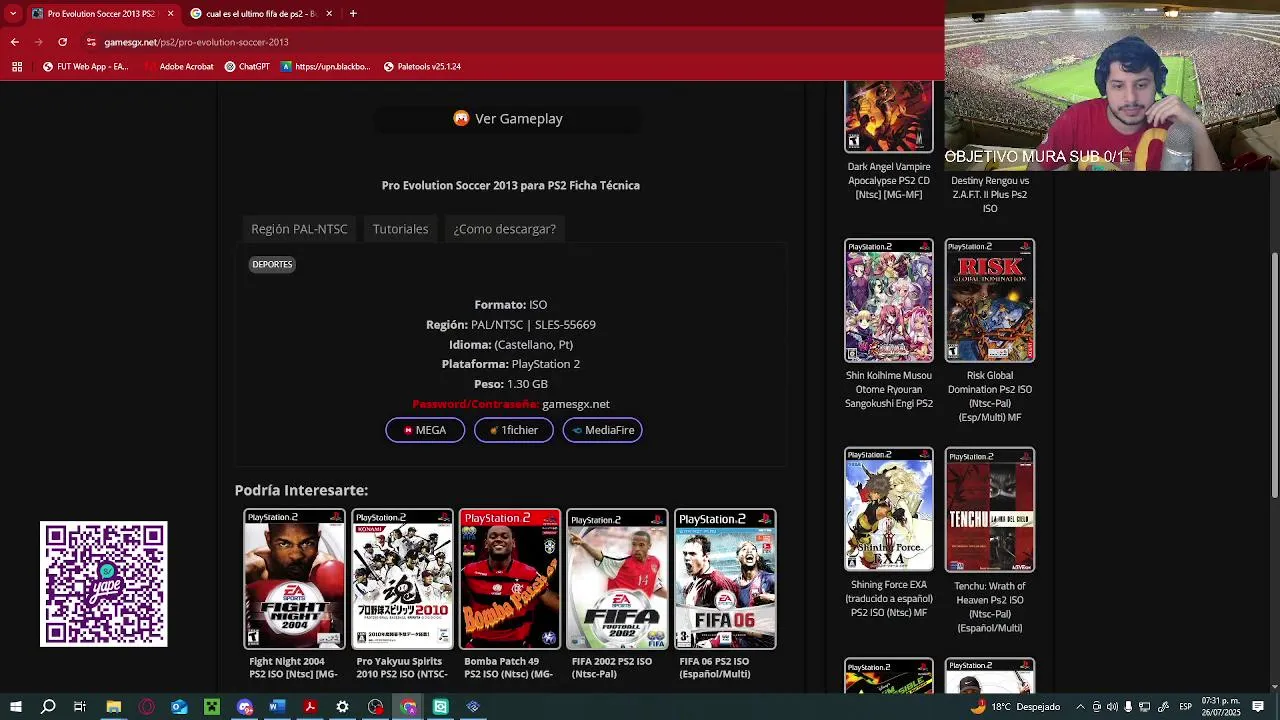Click the DEPORTES category tag
The width and height of the screenshot is (1280, 720).
click(272, 265)
